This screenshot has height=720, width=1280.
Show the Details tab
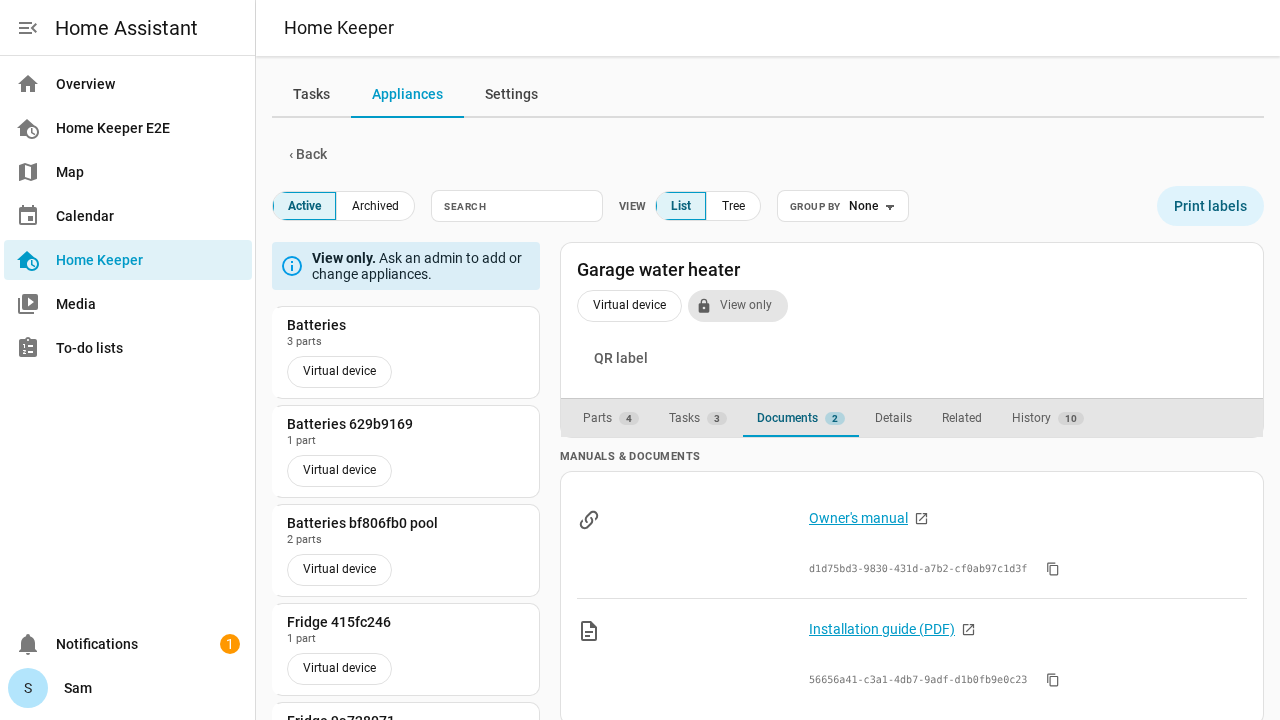point(893,418)
